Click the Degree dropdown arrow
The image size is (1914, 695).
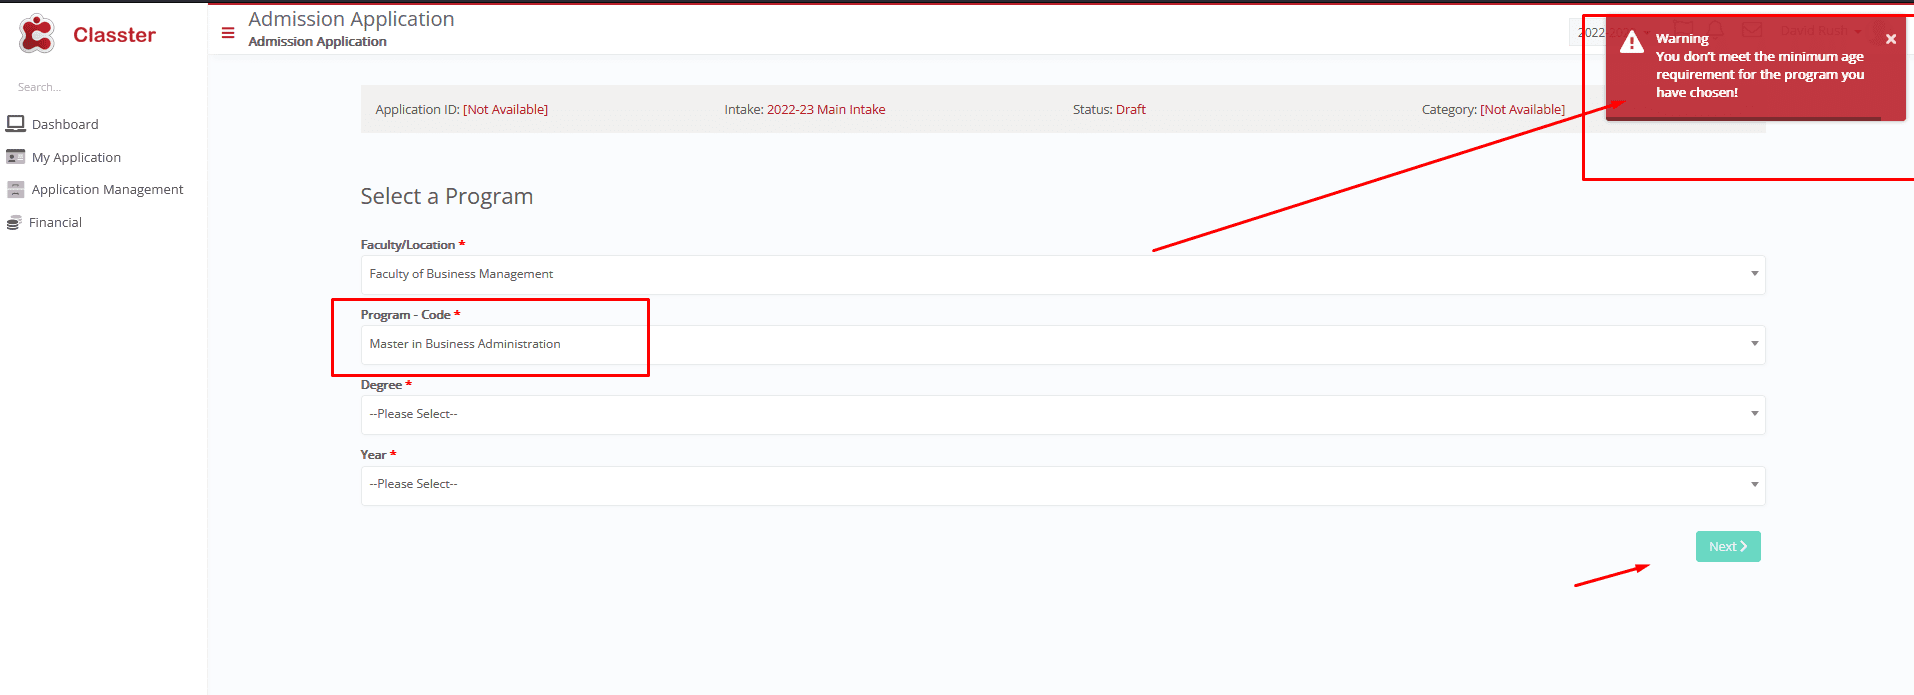pos(1754,414)
